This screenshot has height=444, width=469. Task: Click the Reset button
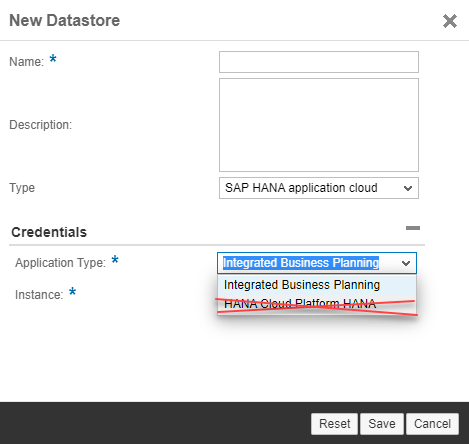coord(334,424)
